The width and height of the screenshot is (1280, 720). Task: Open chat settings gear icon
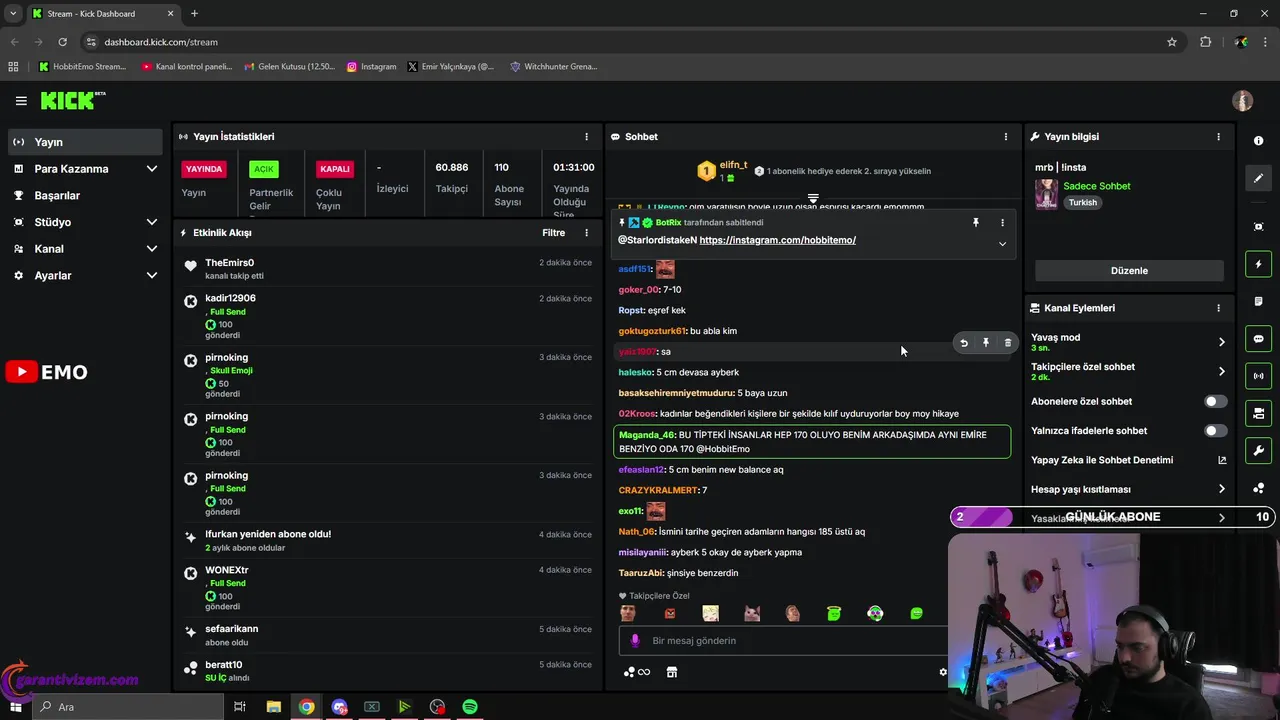(943, 672)
